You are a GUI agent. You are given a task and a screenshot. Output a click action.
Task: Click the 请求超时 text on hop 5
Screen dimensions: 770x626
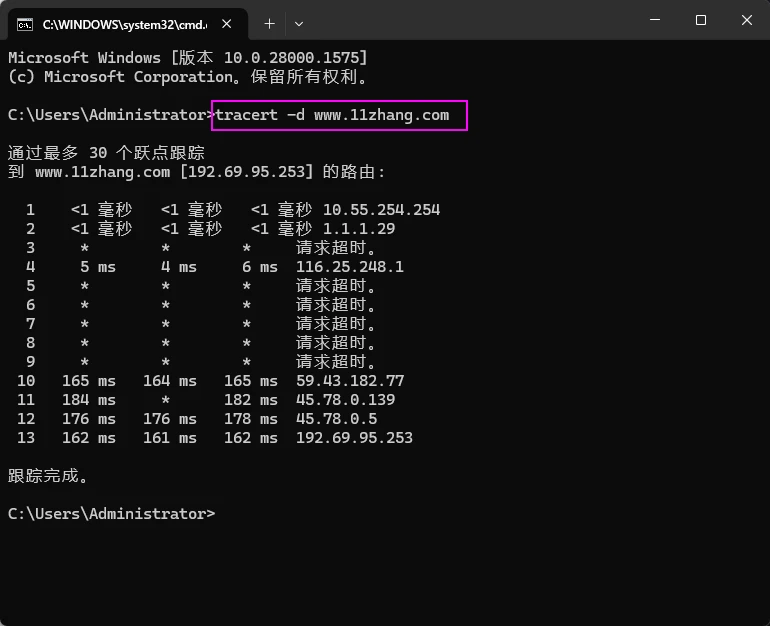click(x=336, y=286)
